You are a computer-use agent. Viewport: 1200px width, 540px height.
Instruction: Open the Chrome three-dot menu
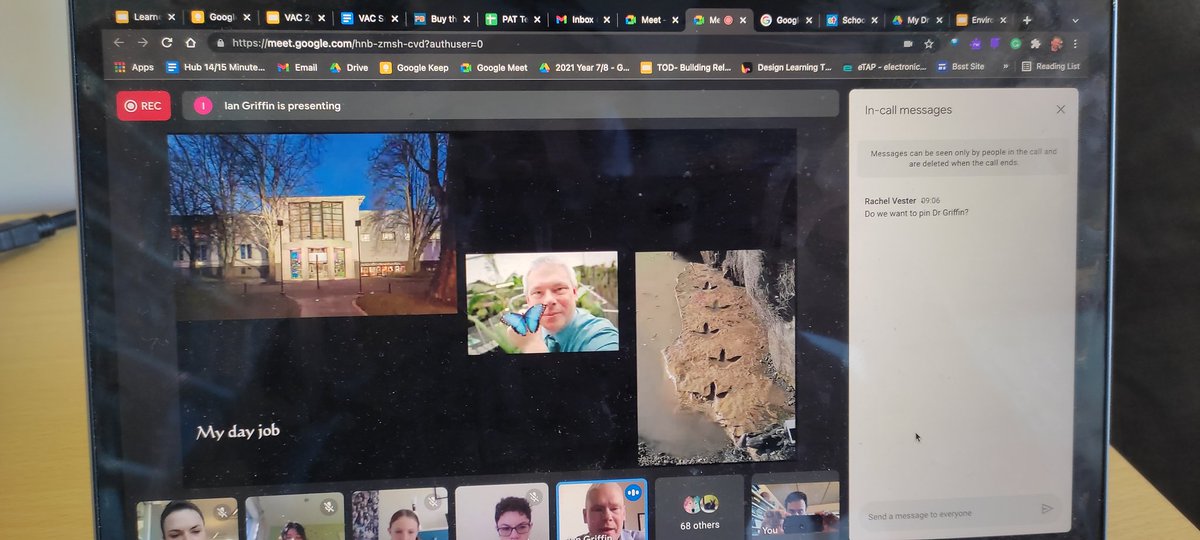1075,44
